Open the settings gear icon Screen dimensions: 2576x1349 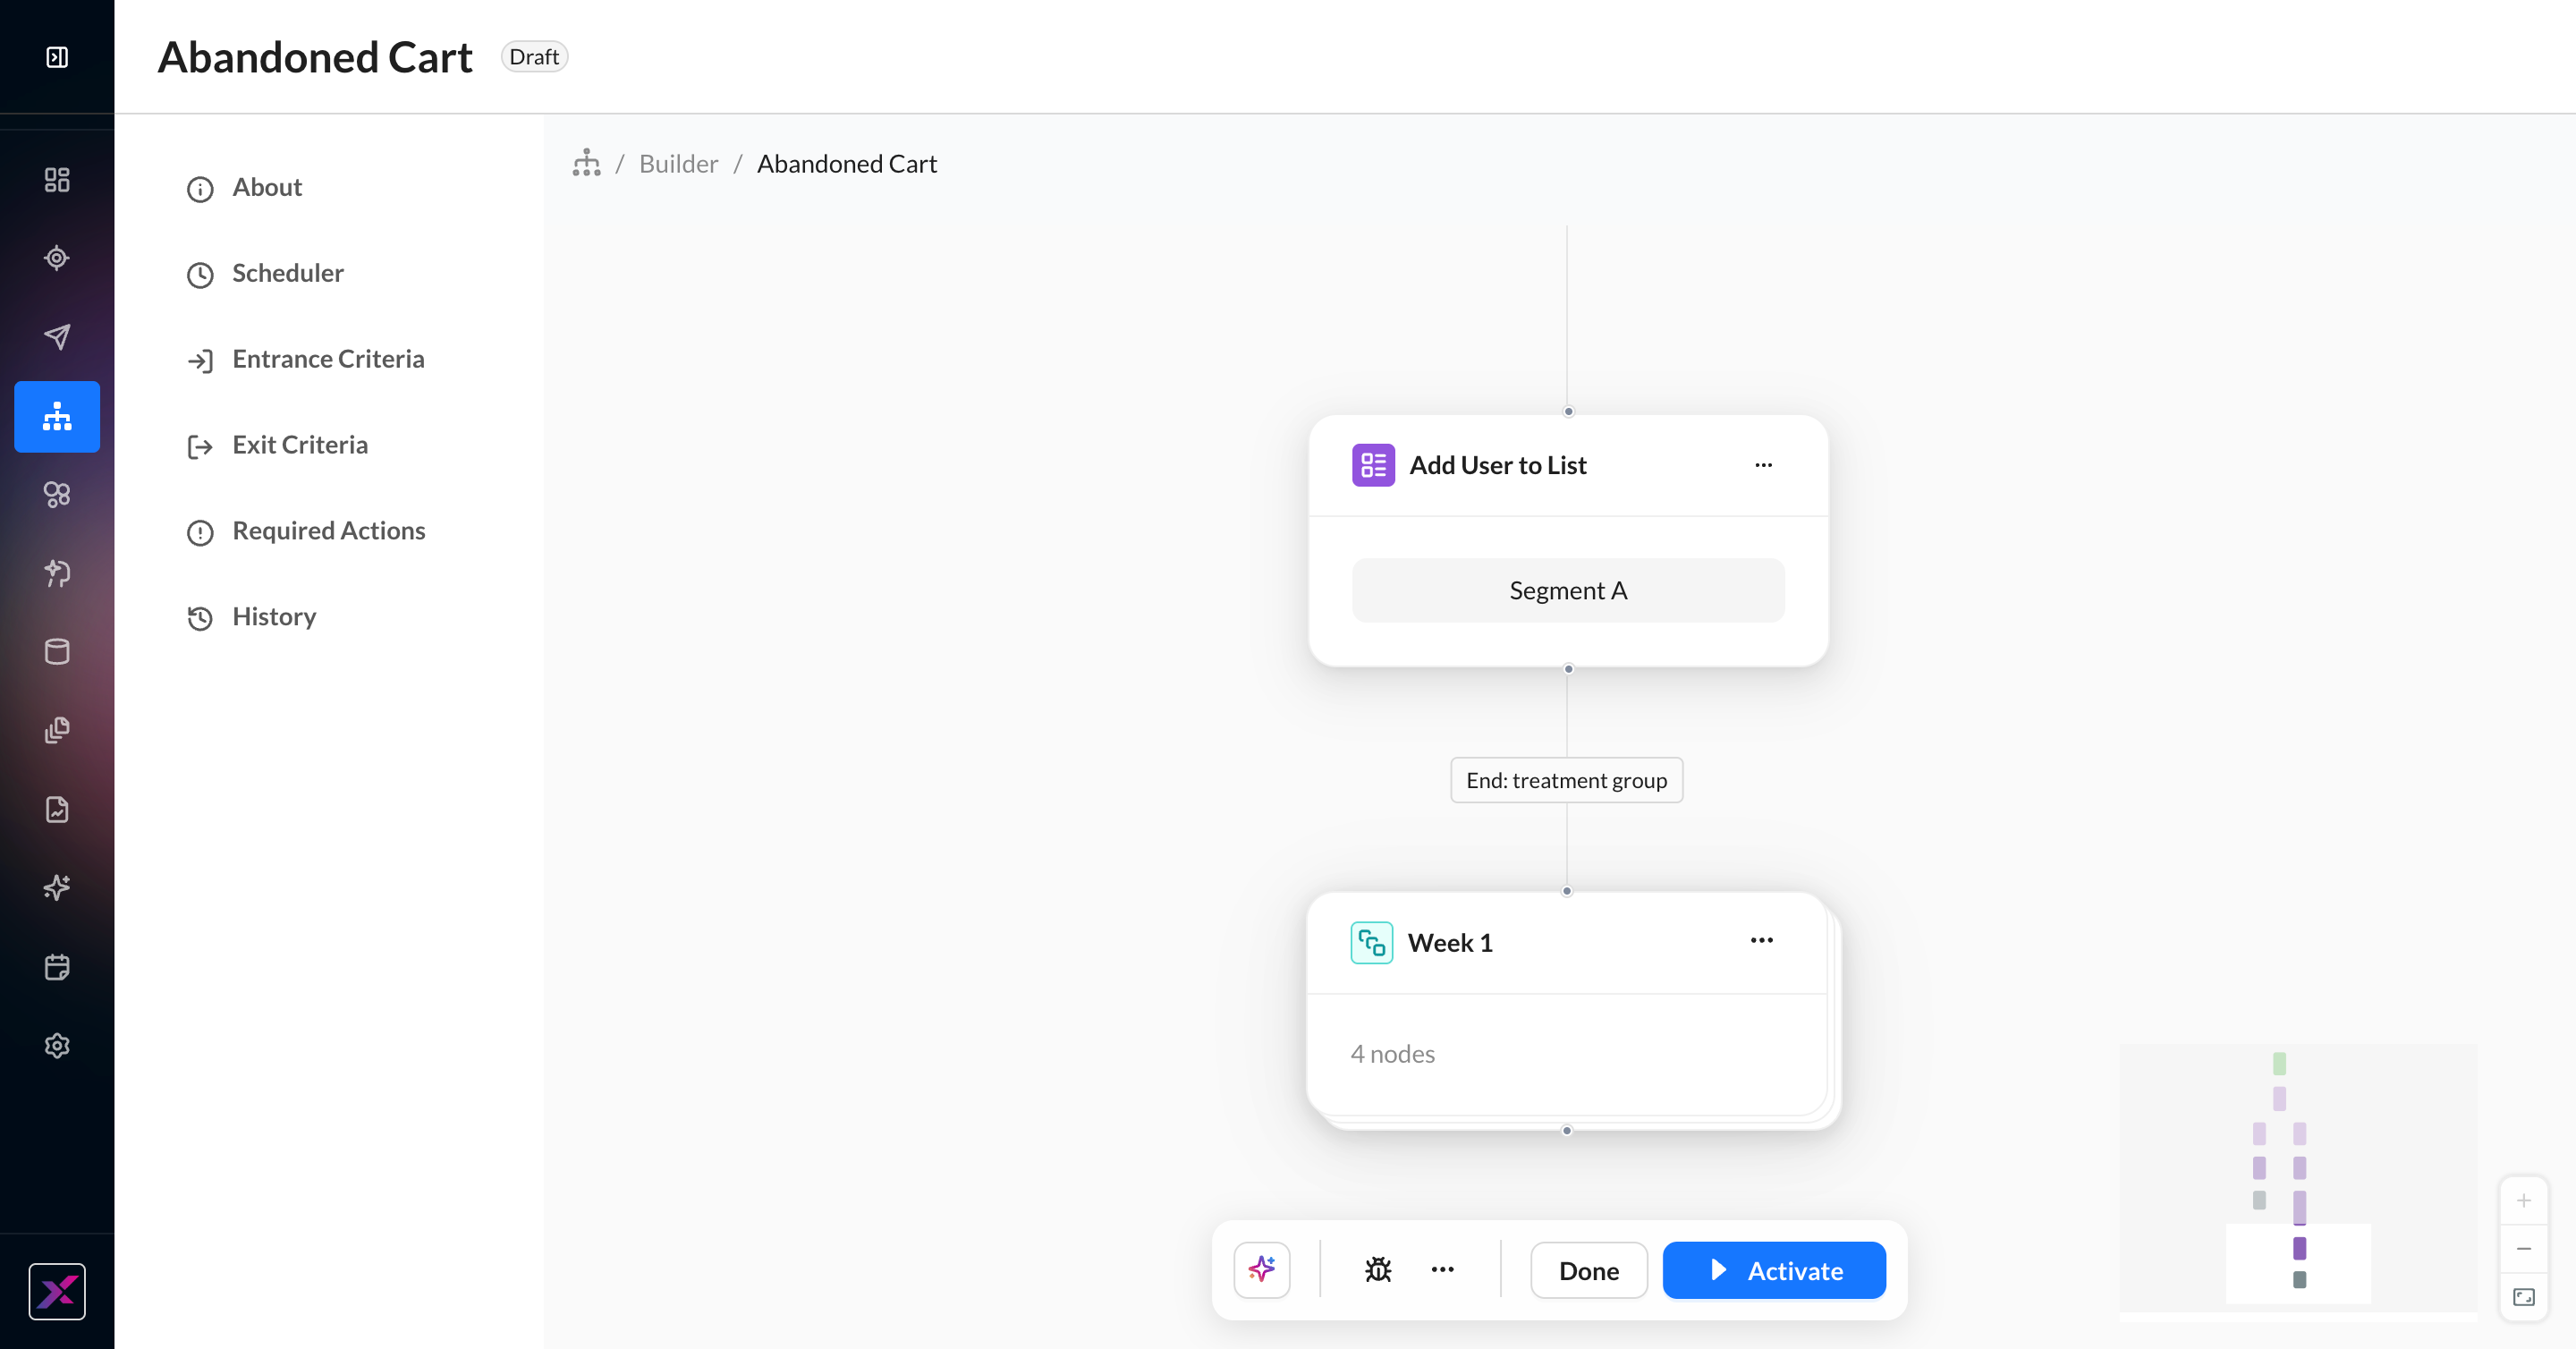point(57,1046)
